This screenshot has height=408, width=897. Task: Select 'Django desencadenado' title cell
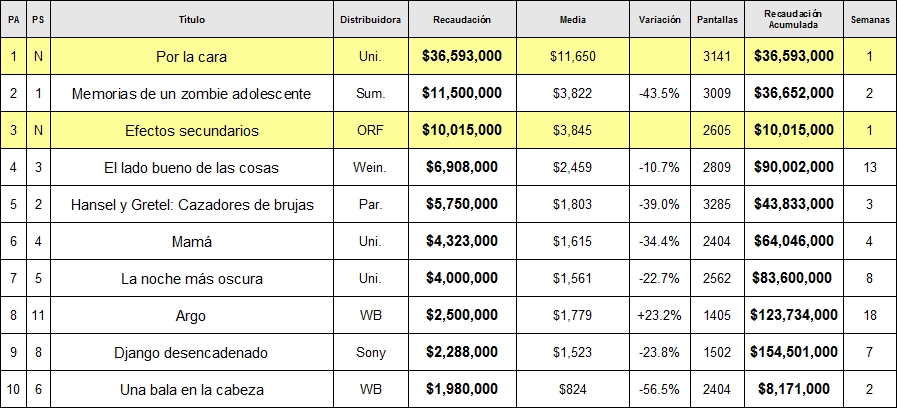pyautogui.click(x=192, y=352)
